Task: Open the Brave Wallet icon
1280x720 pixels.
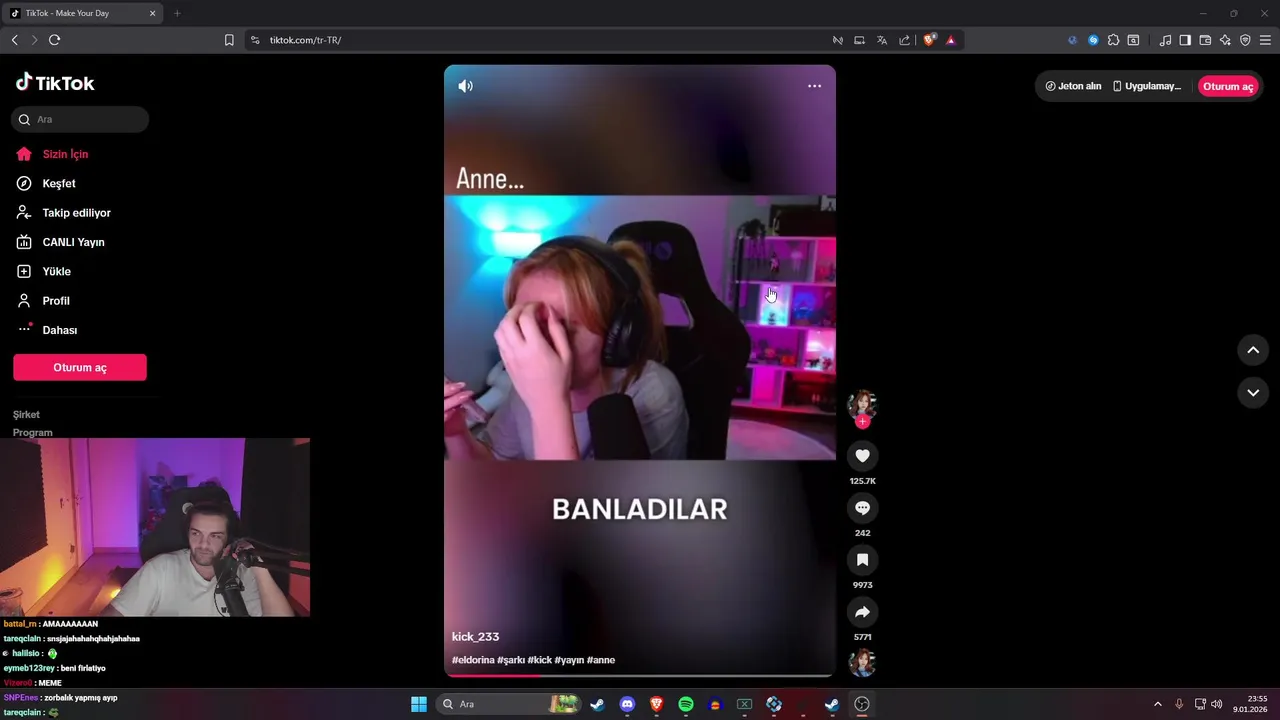Action: [1205, 40]
